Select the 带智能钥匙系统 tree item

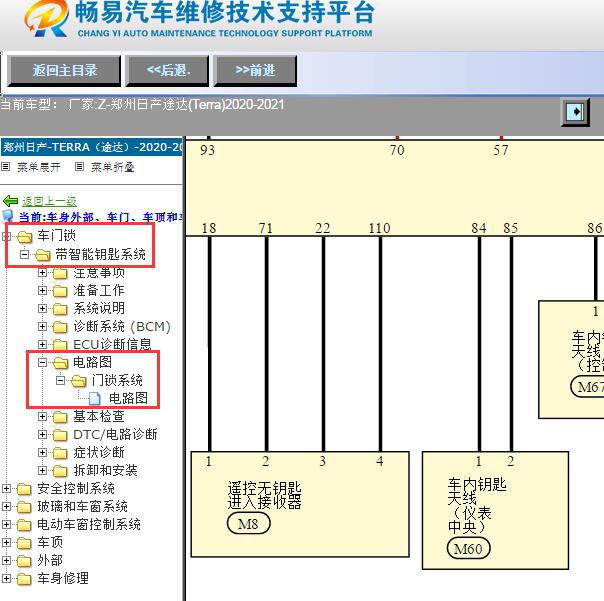click(x=101, y=254)
